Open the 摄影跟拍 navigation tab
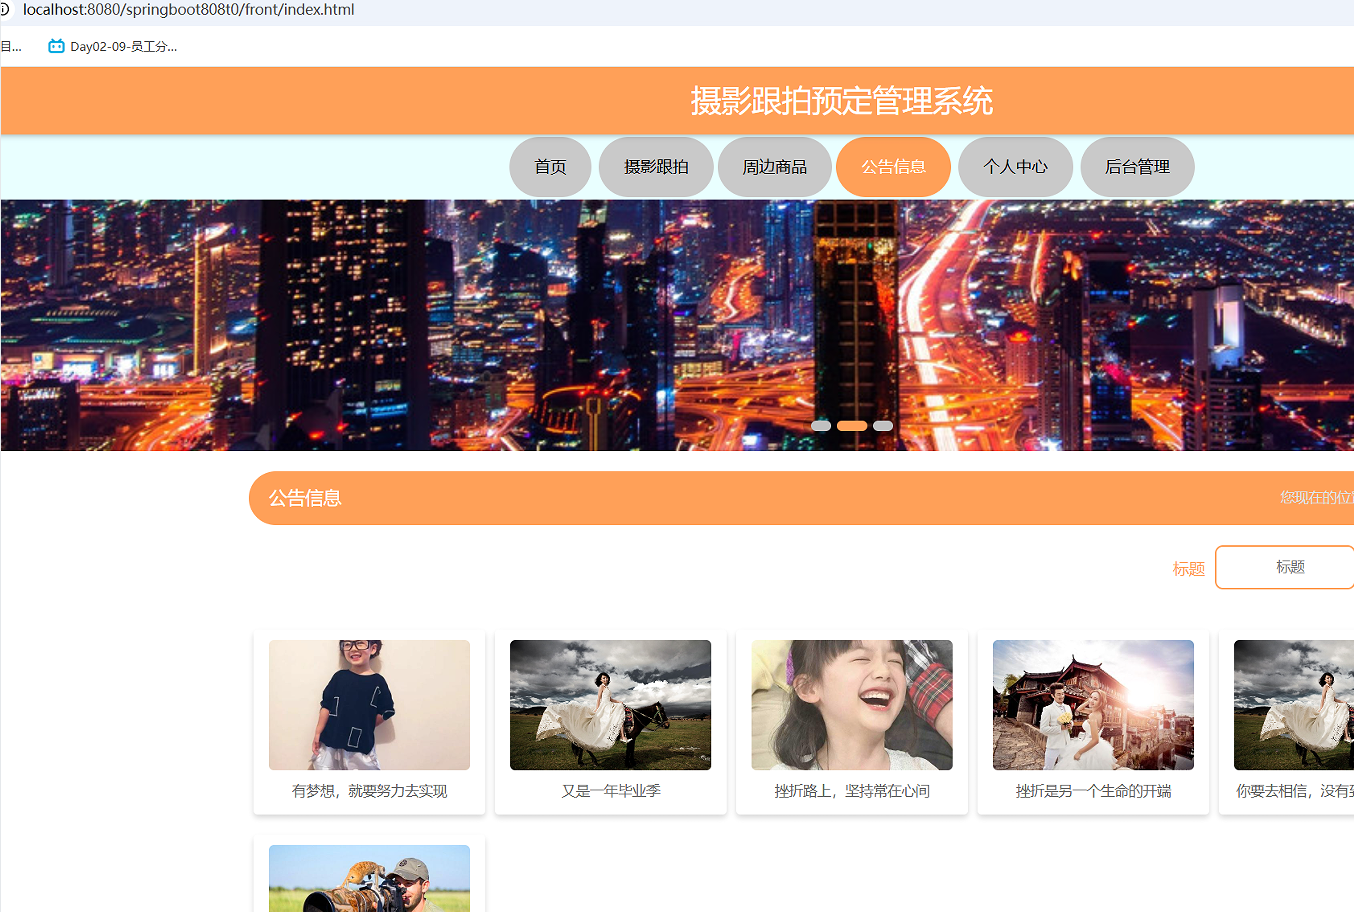Image resolution: width=1354 pixels, height=912 pixels. (656, 167)
